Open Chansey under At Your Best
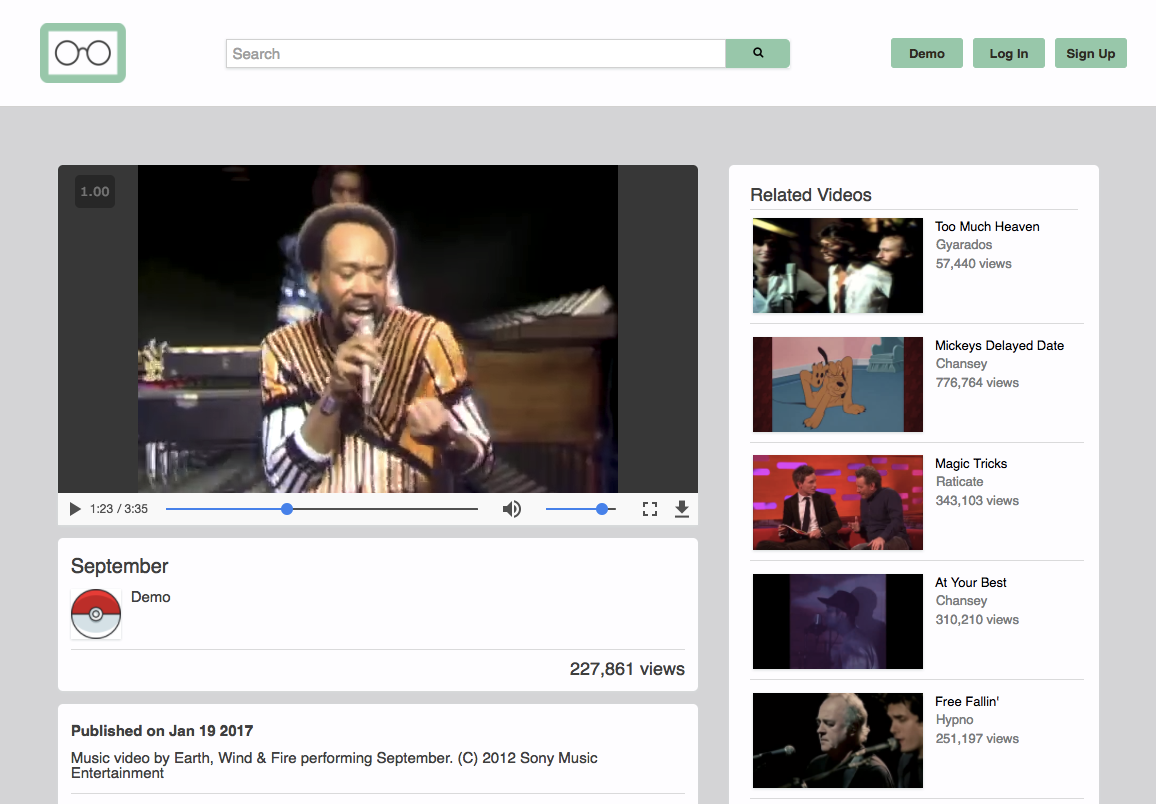1156x804 pixels. pos(961,601)
